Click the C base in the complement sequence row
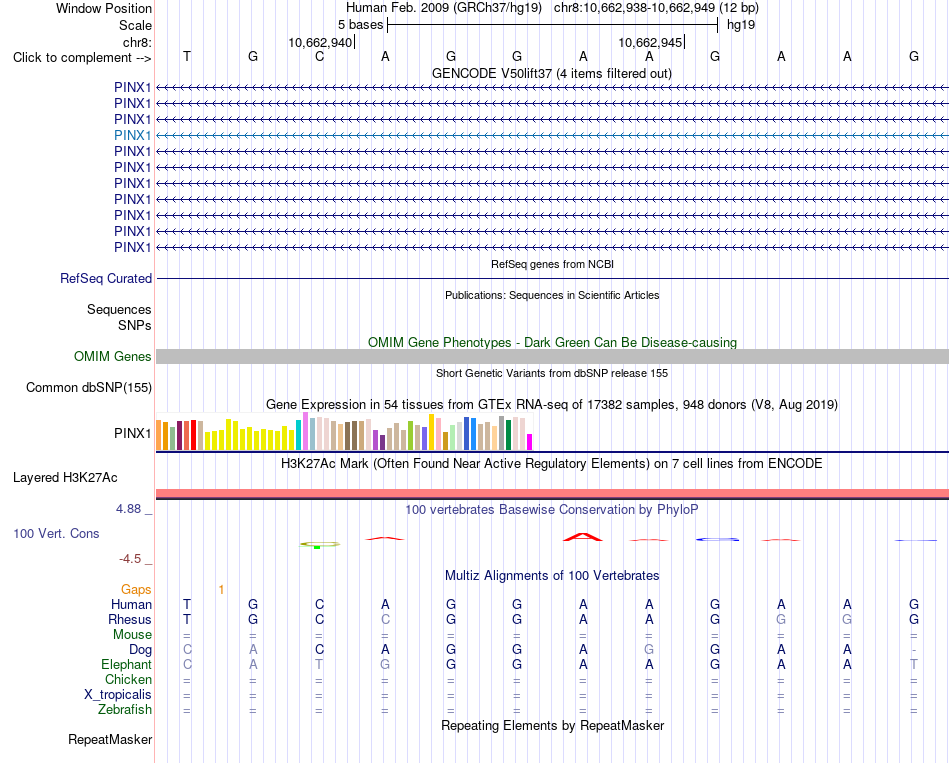This screenshot has height=763, width=950. point(319,56)
